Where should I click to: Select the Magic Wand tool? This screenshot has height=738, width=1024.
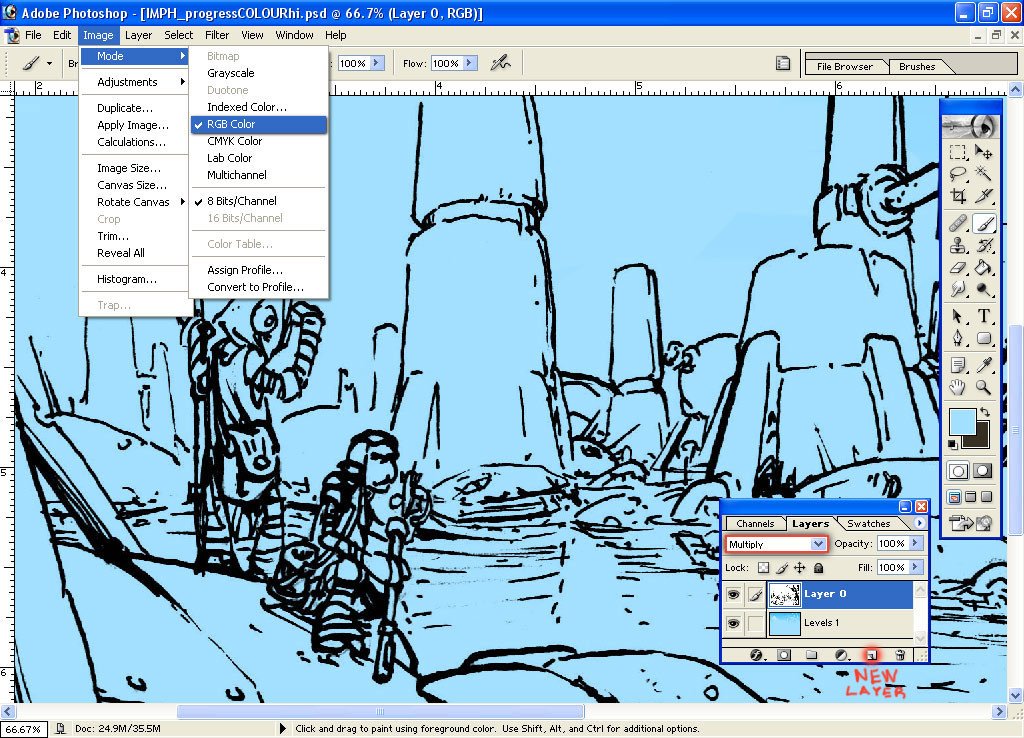(984, 174)
